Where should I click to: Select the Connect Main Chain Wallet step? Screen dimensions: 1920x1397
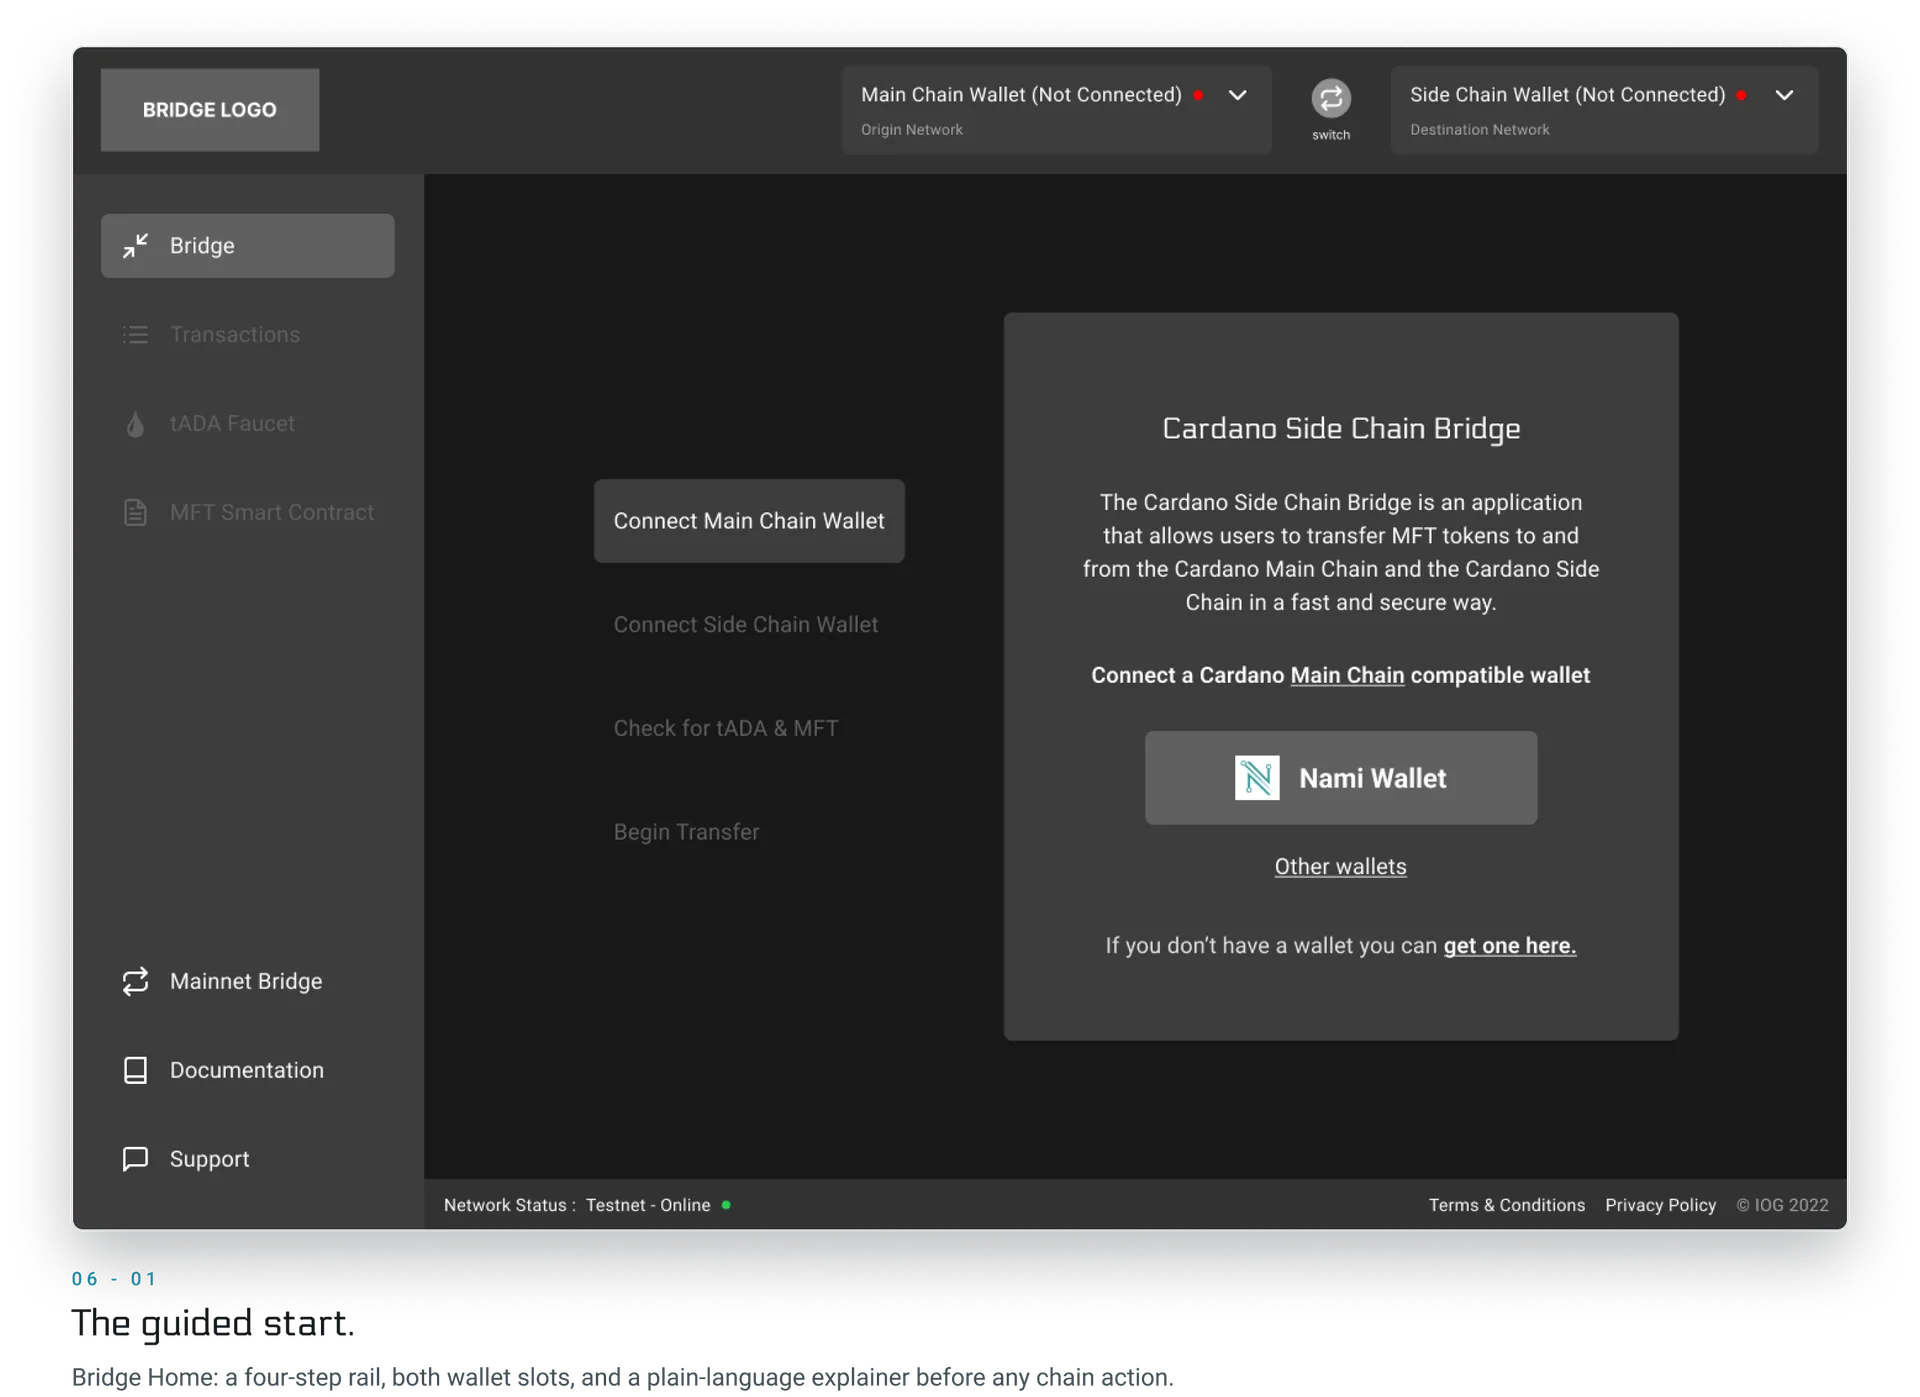pos(749,521)
